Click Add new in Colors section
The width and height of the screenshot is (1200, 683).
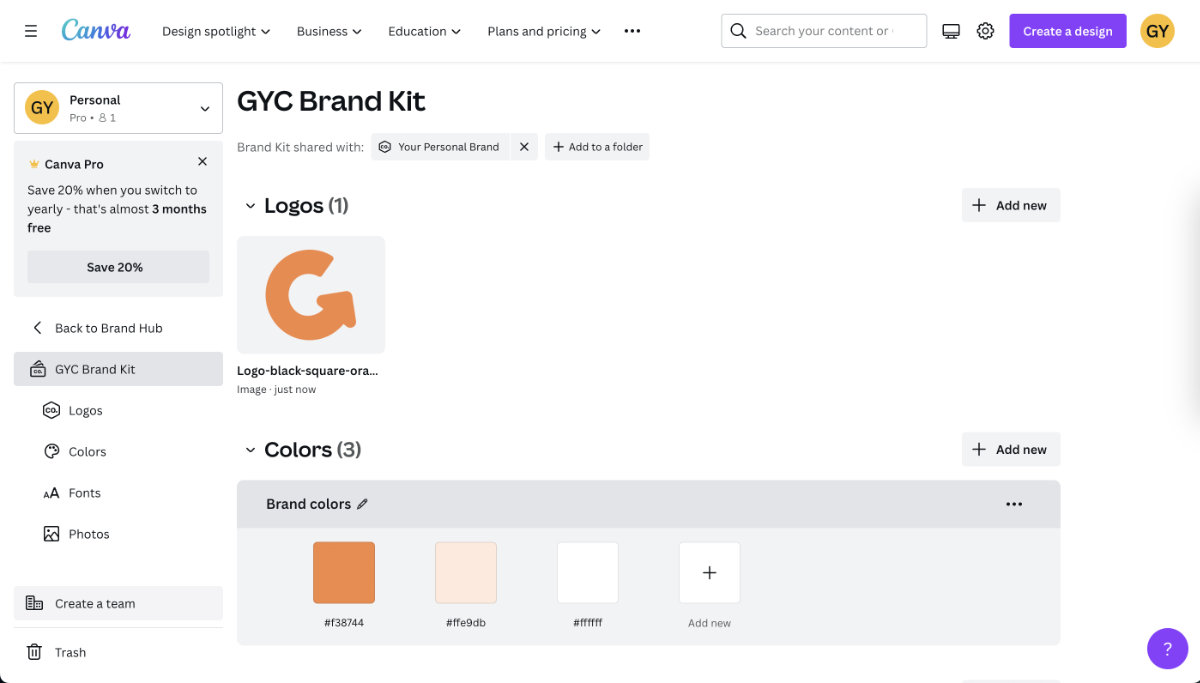click(x=1011, y=449)
